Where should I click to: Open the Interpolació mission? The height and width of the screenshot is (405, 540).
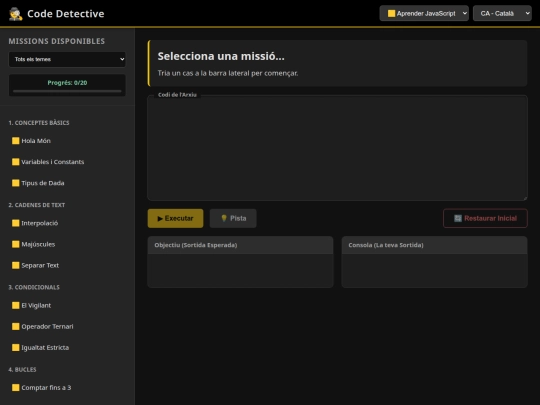[x=67, y=223]
